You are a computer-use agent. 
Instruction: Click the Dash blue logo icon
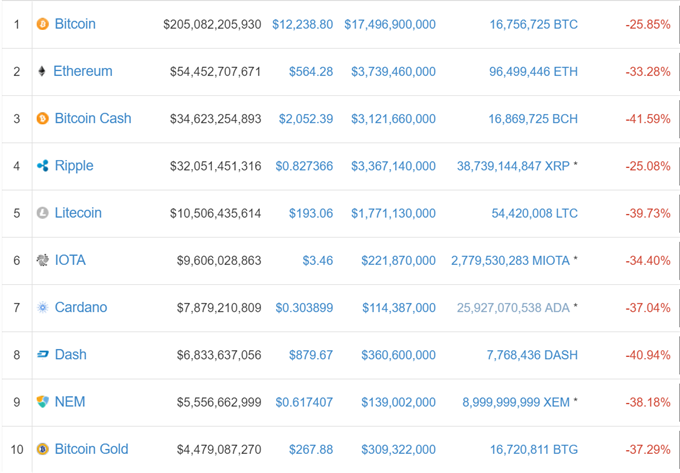coord(42,355)
